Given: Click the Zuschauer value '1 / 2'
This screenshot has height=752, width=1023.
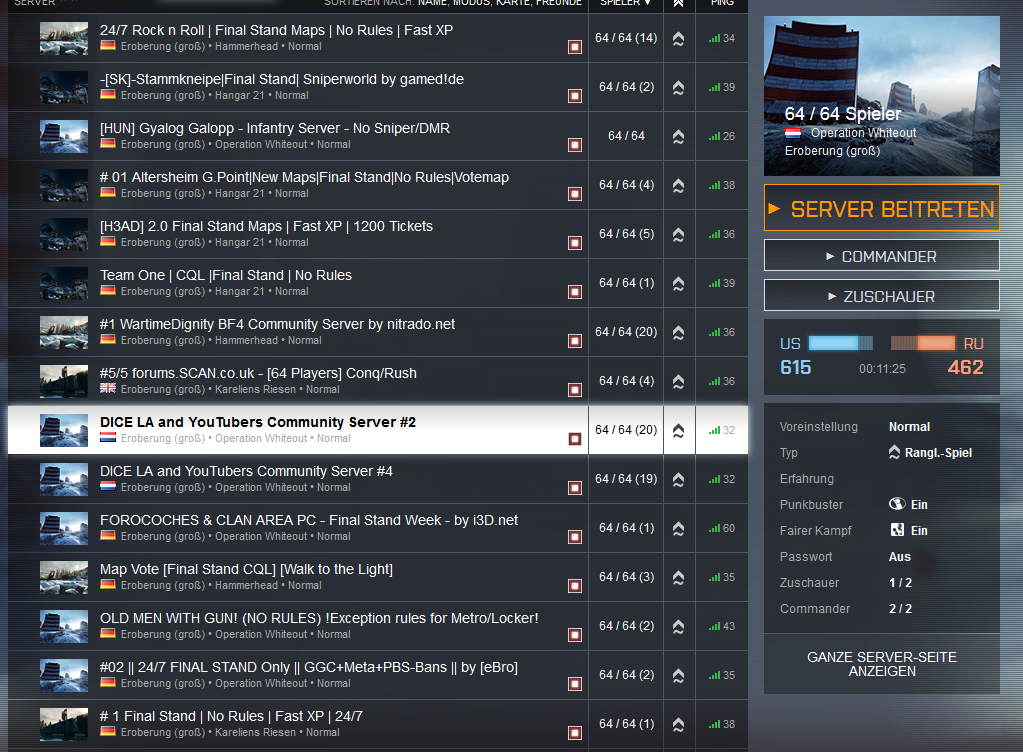Looking at the screenshot, I should 900,582.
